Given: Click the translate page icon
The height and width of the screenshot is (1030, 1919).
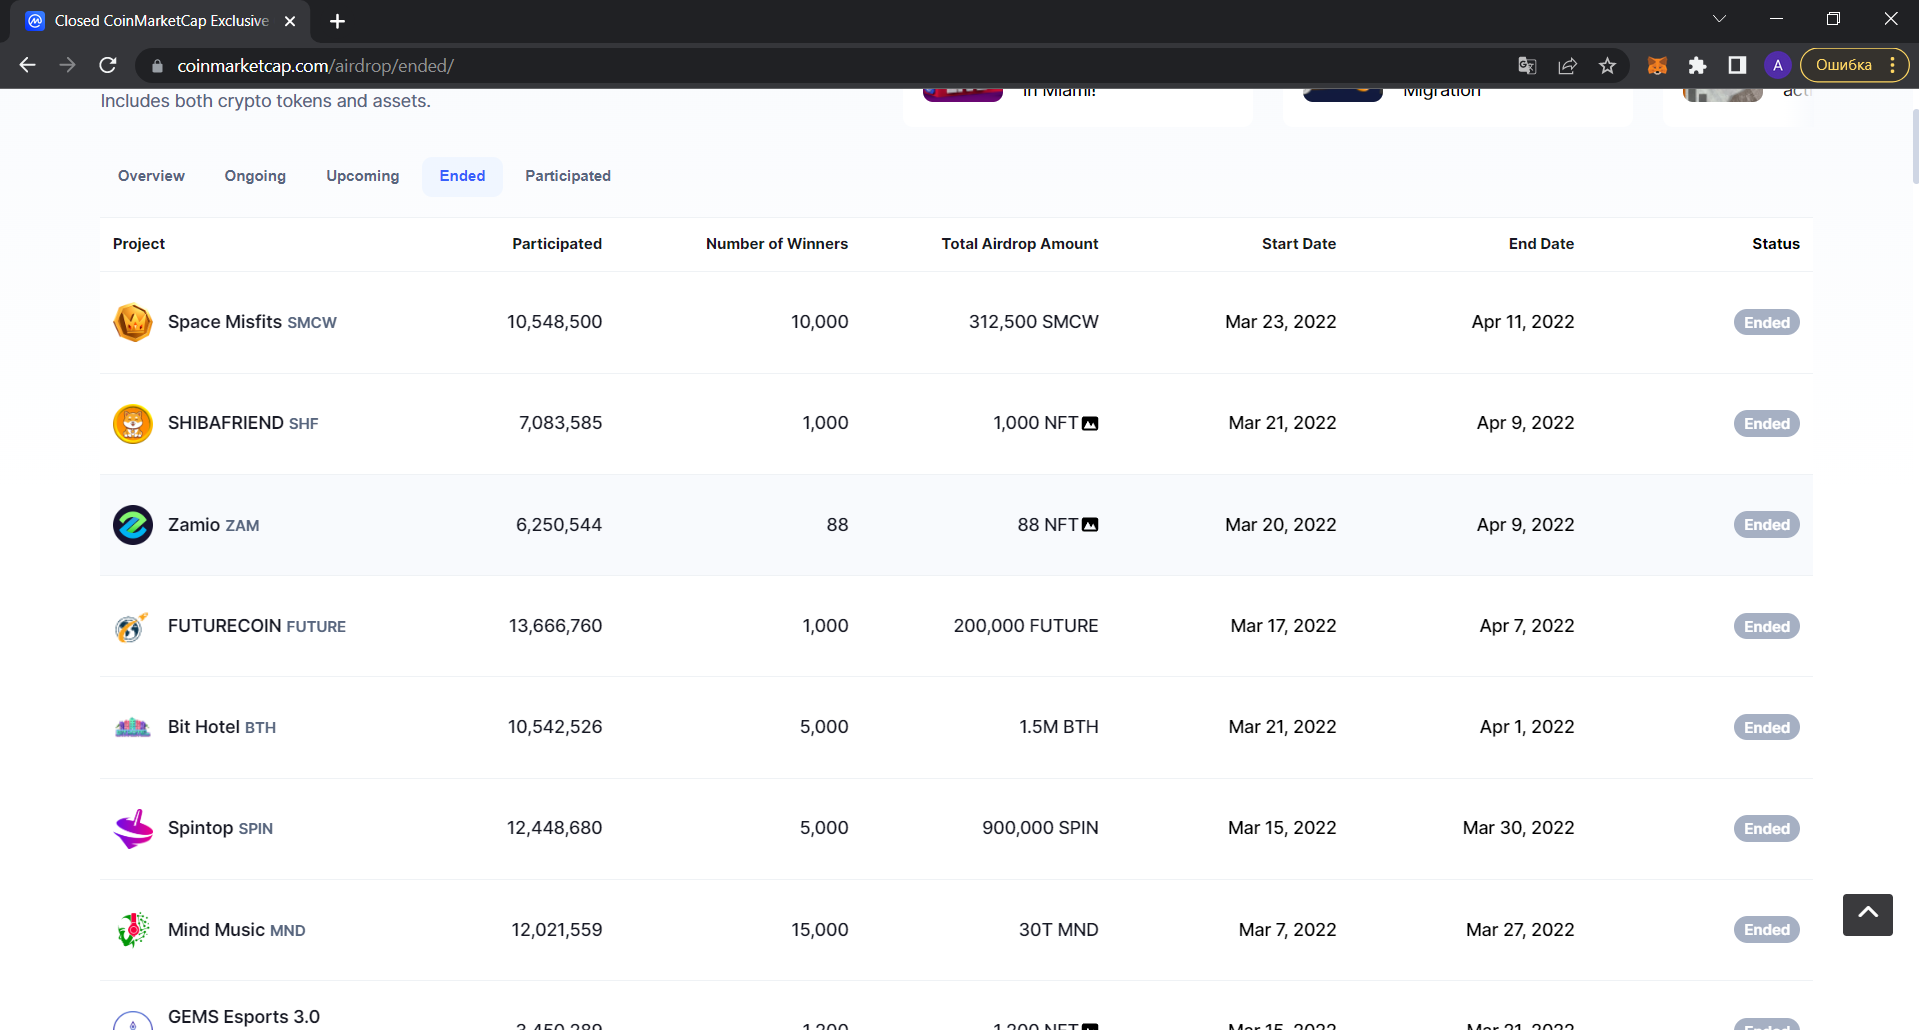Looking at the screenshot, I should pyautogui.click(x=1527, y=66).
